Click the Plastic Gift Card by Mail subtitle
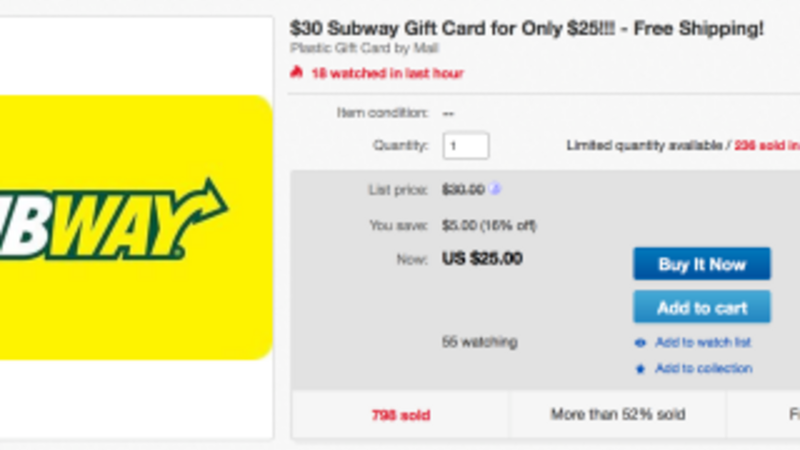This screenshot has height=450, width=800. (364, 47)
